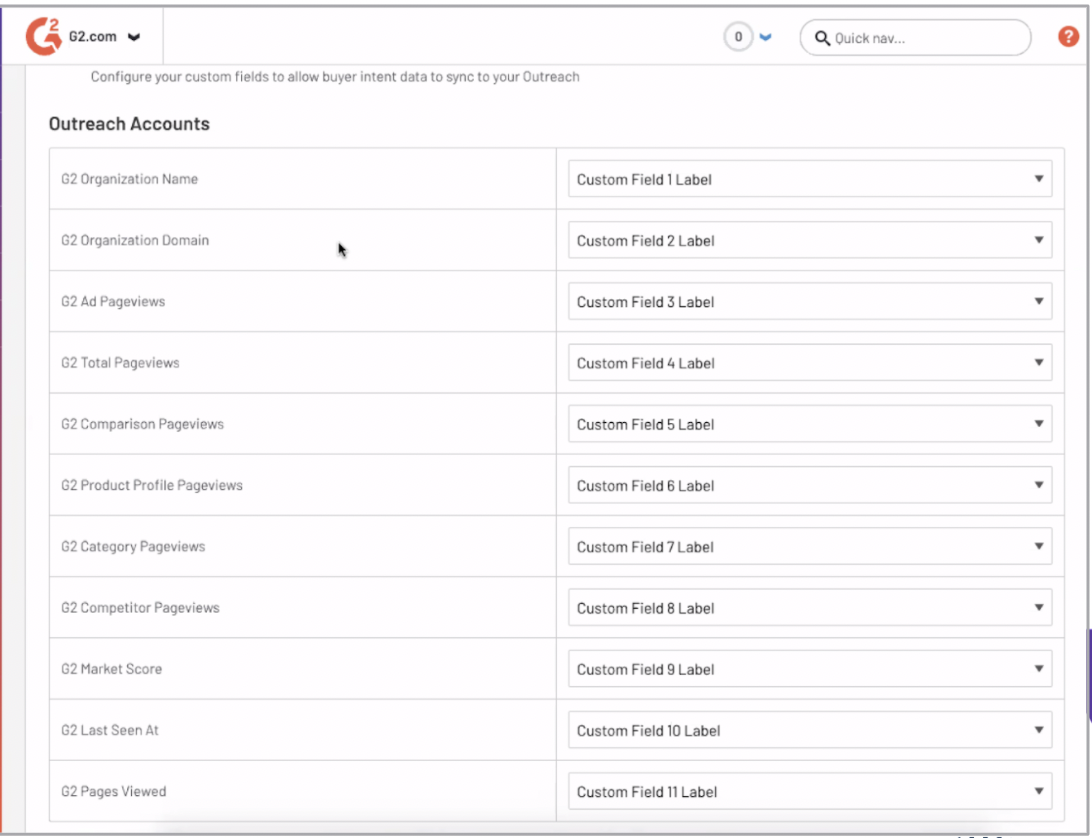Open the Custom Field 10 Label dropdown
Image resolution: width=1092 pixels, height=838 pixels.
(x=809, y=730)
